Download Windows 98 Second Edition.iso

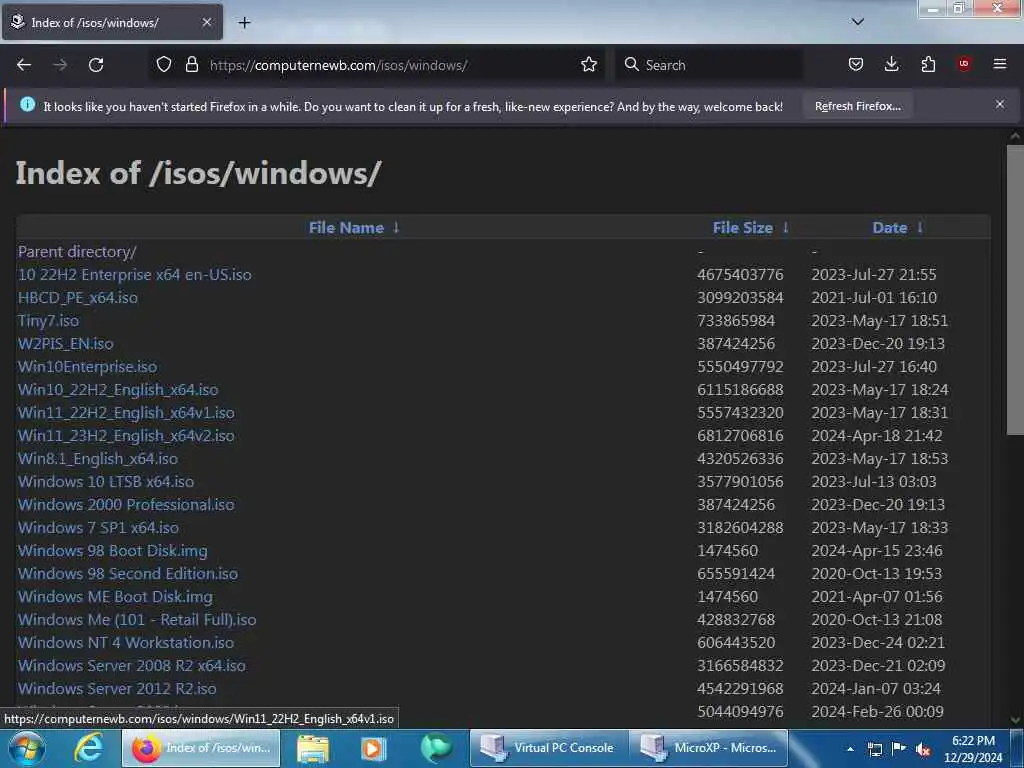(x=127, y=573)
